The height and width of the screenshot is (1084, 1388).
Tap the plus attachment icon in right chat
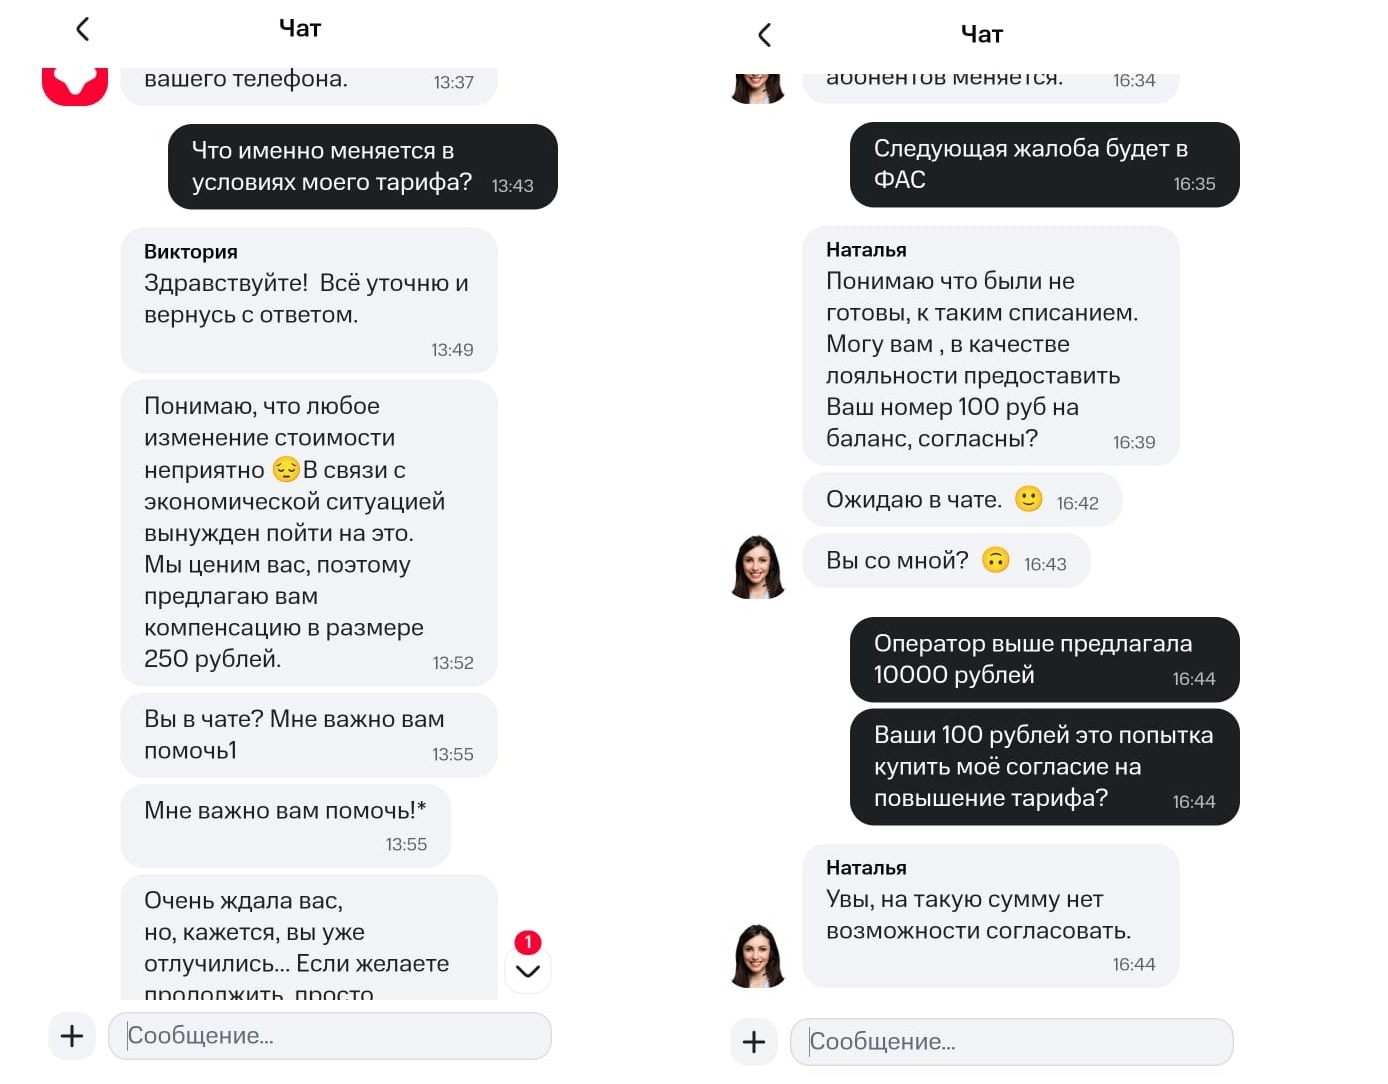[754, 1042]
